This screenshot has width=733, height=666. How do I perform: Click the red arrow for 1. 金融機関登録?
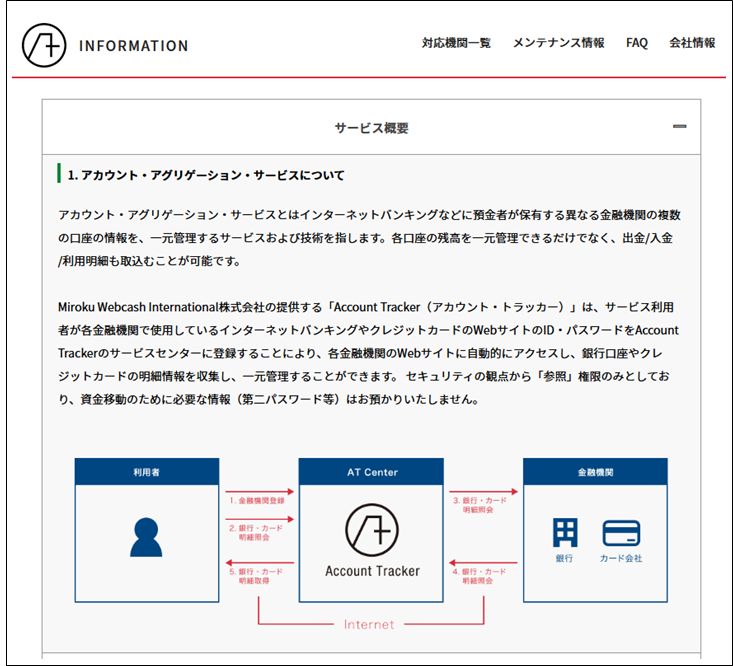coord(259,492)
